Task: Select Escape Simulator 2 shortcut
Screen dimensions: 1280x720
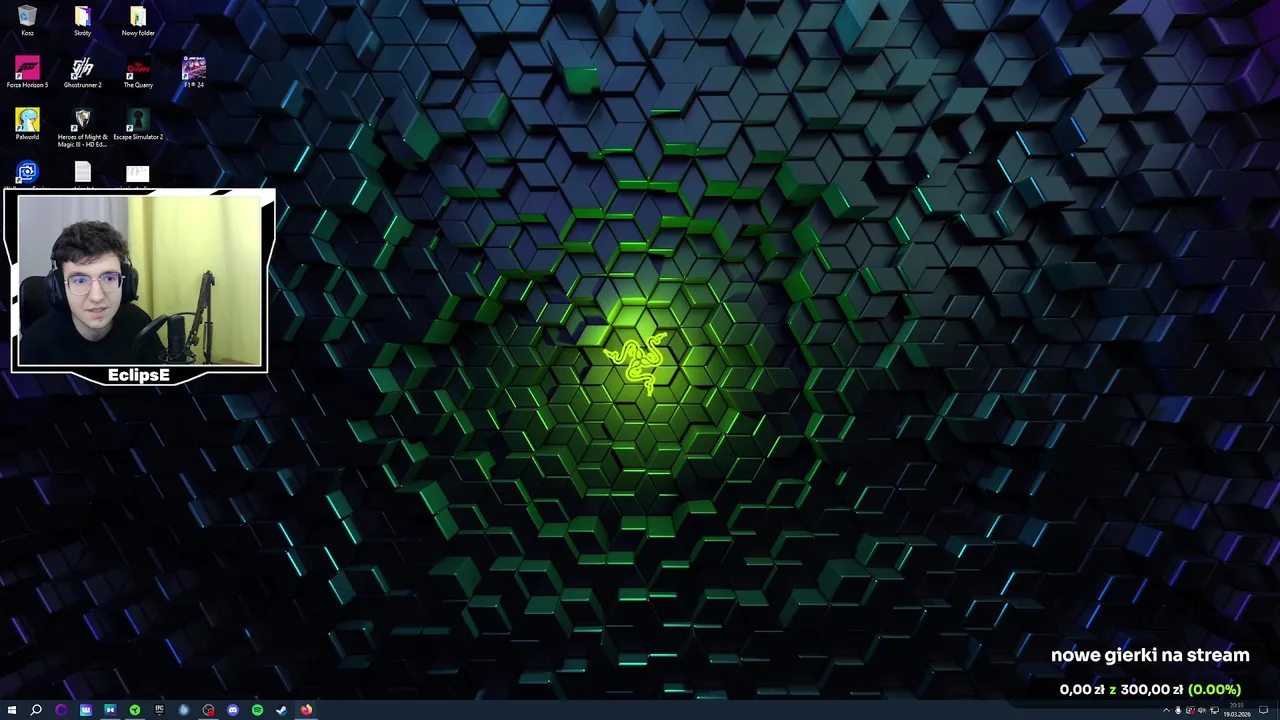Action: point(138,124)
